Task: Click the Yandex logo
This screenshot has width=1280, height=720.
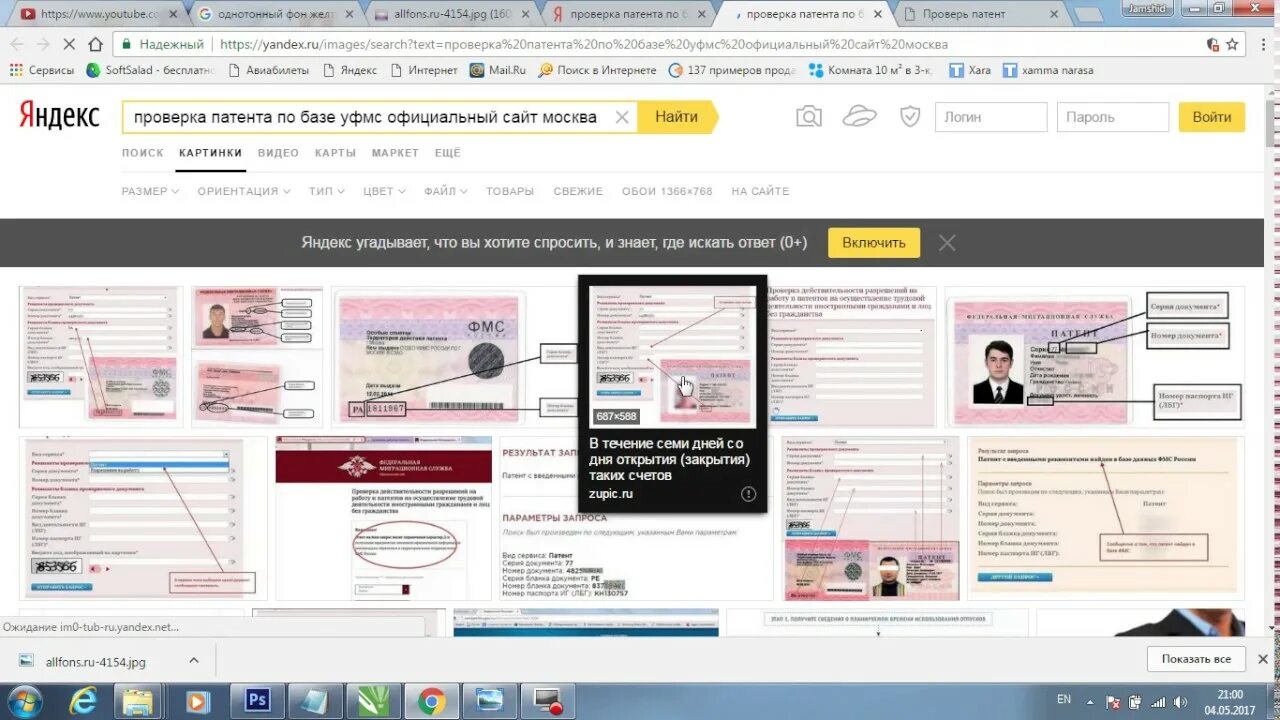Action: tap(59, 116)
